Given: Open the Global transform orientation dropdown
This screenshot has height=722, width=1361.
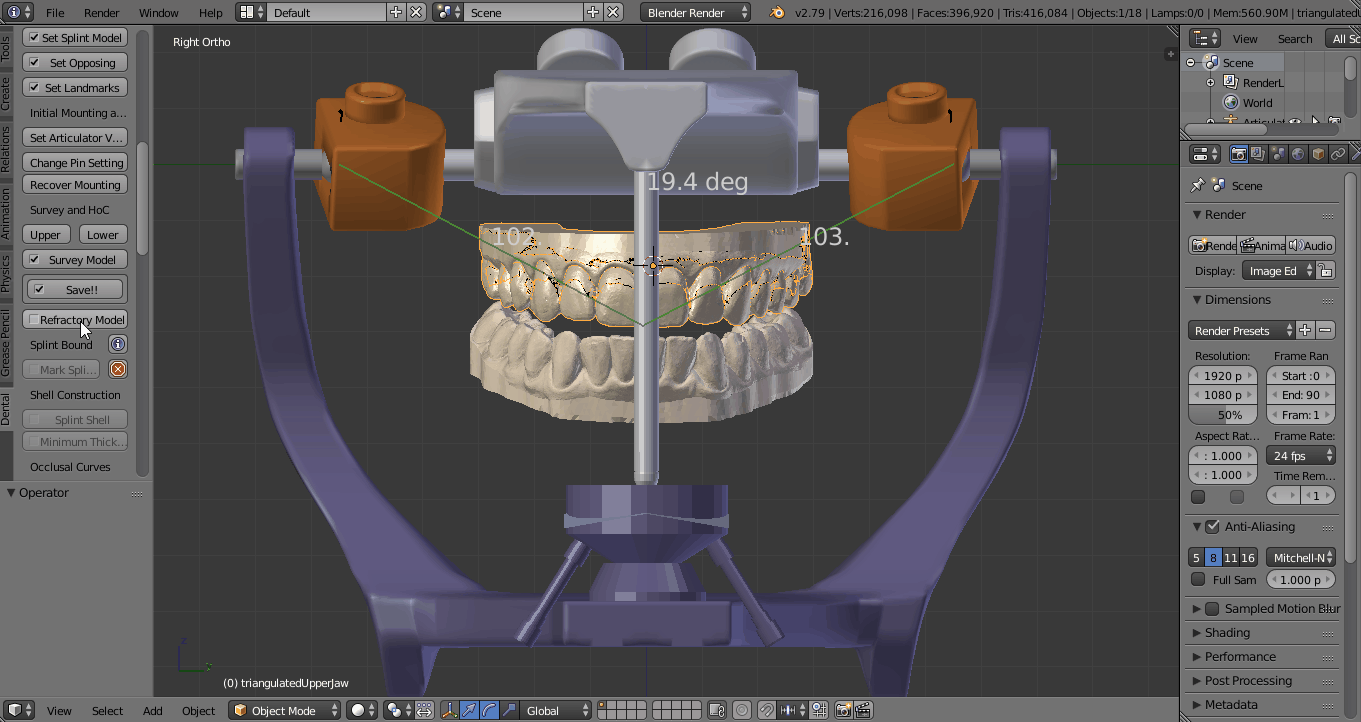Looking at the screenshot, I should tap(557, 710).
